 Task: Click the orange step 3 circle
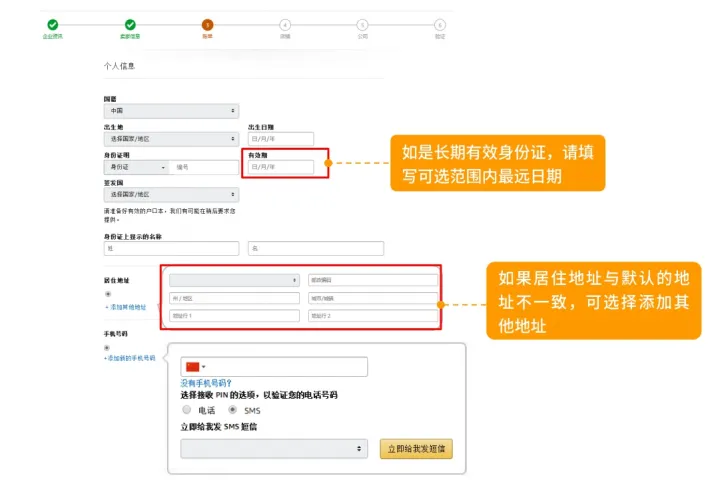(x=208, y=25)
